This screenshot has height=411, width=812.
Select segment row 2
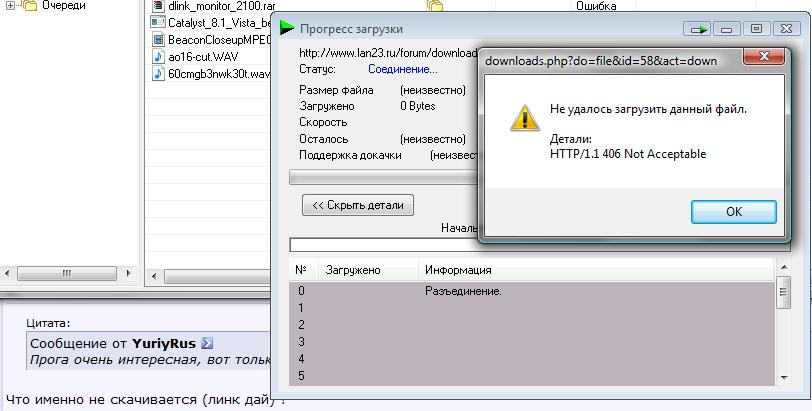[532, 325]
